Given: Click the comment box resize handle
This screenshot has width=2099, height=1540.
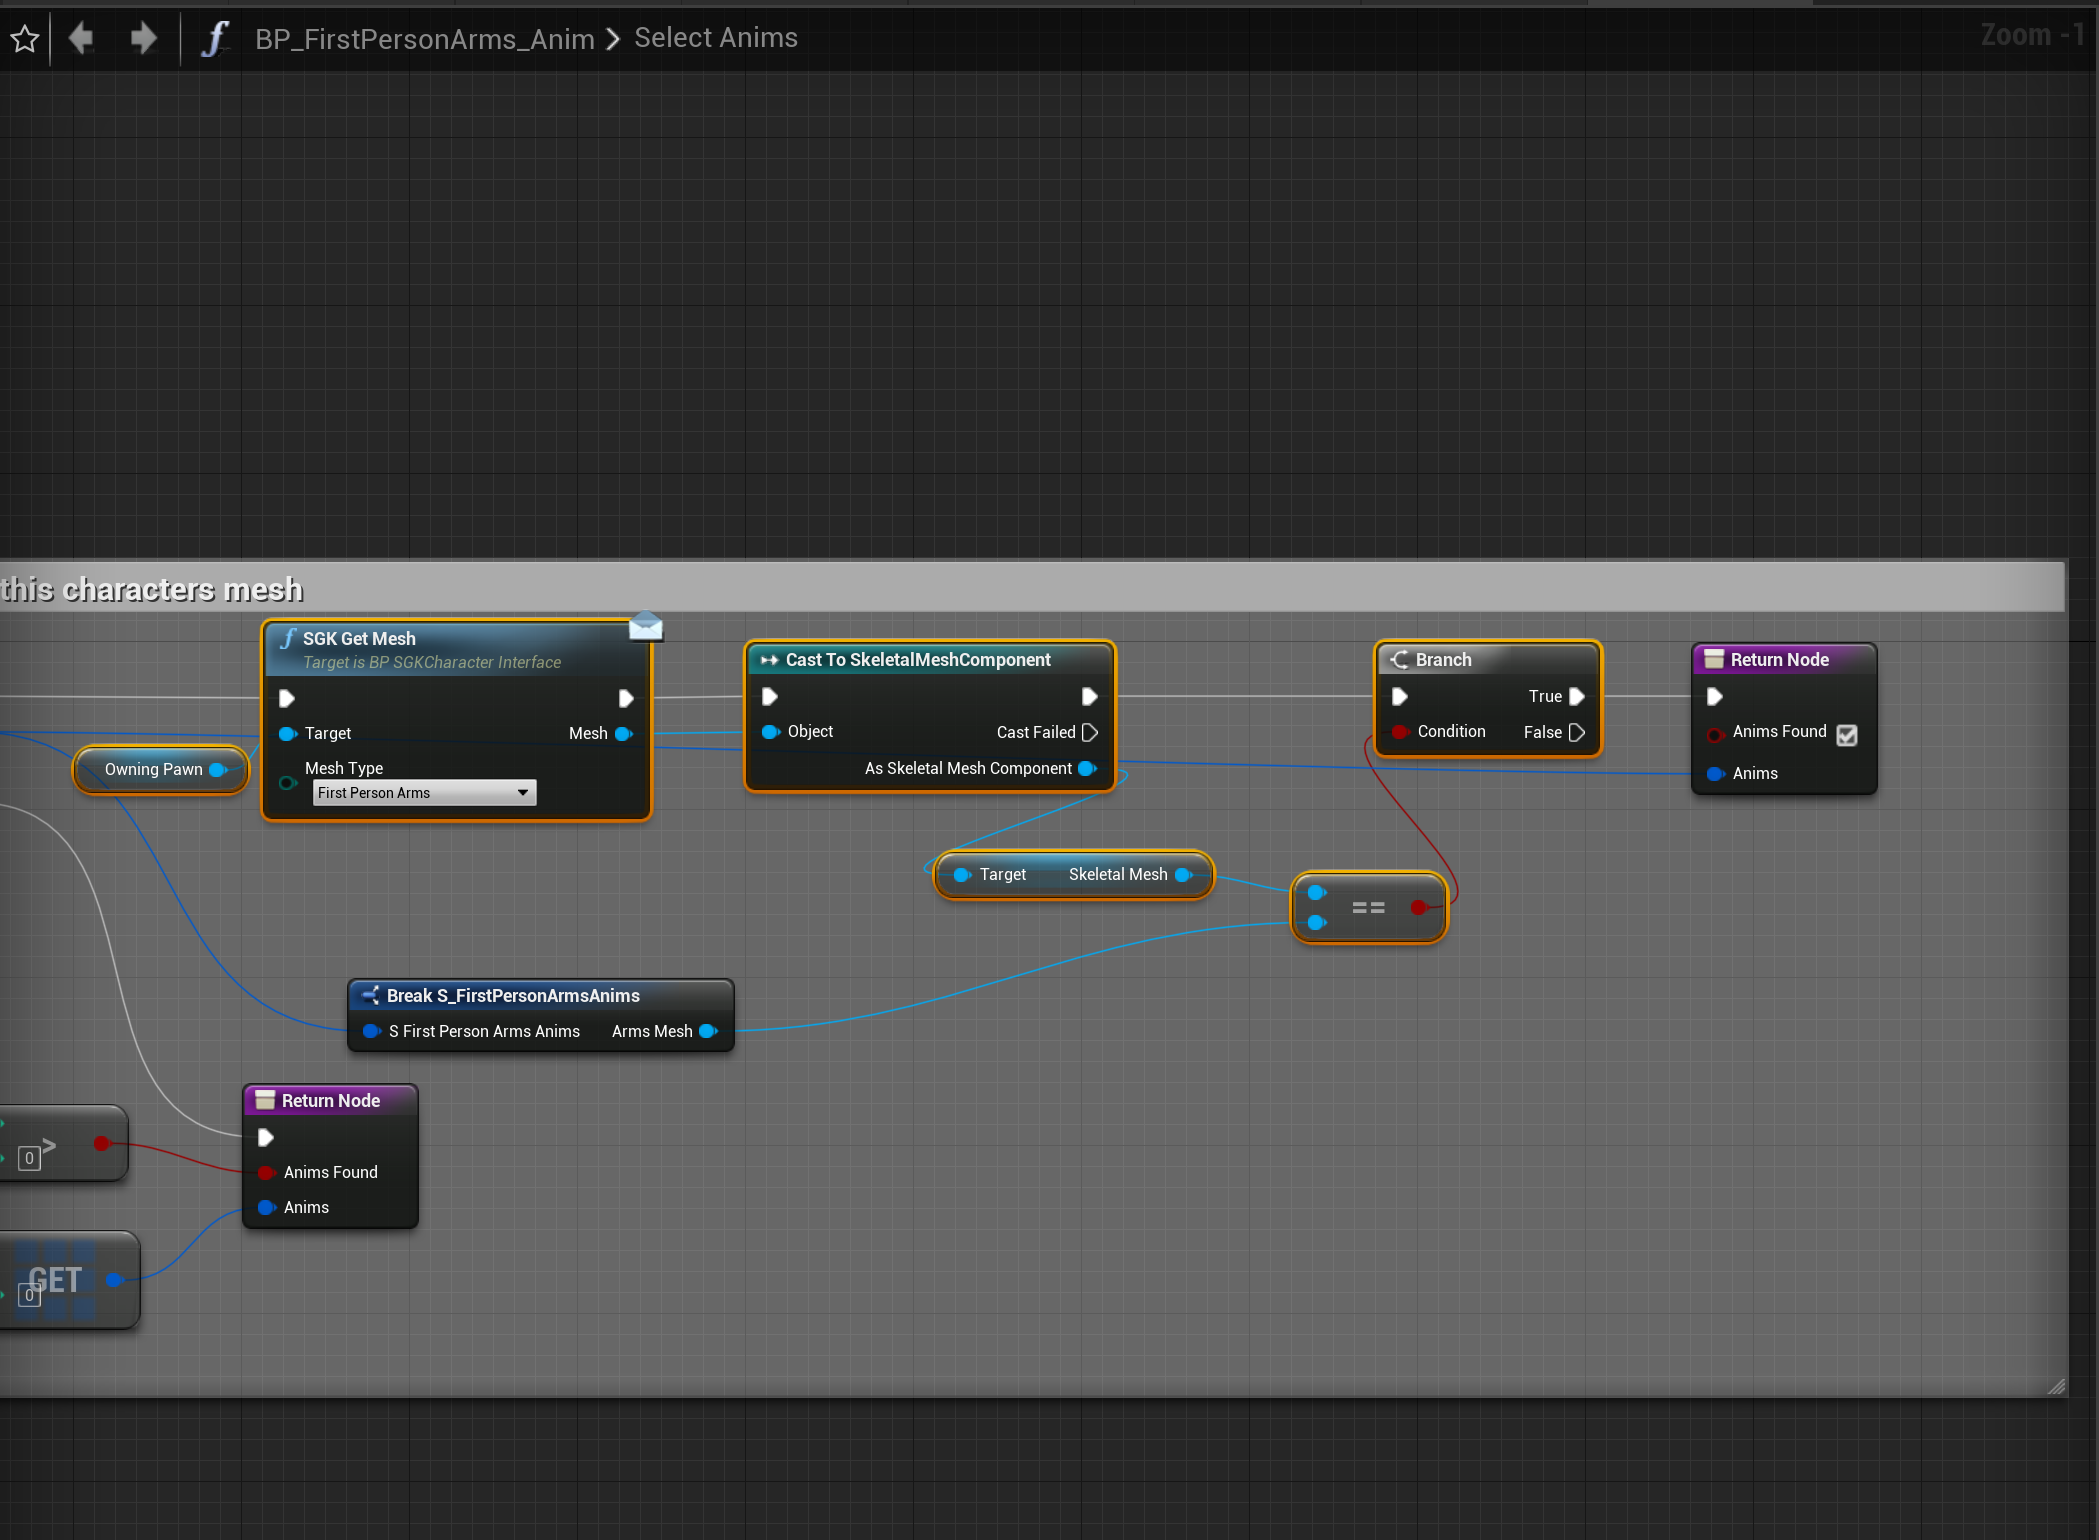Looking at the screenshot, I should point(2056,1386).
